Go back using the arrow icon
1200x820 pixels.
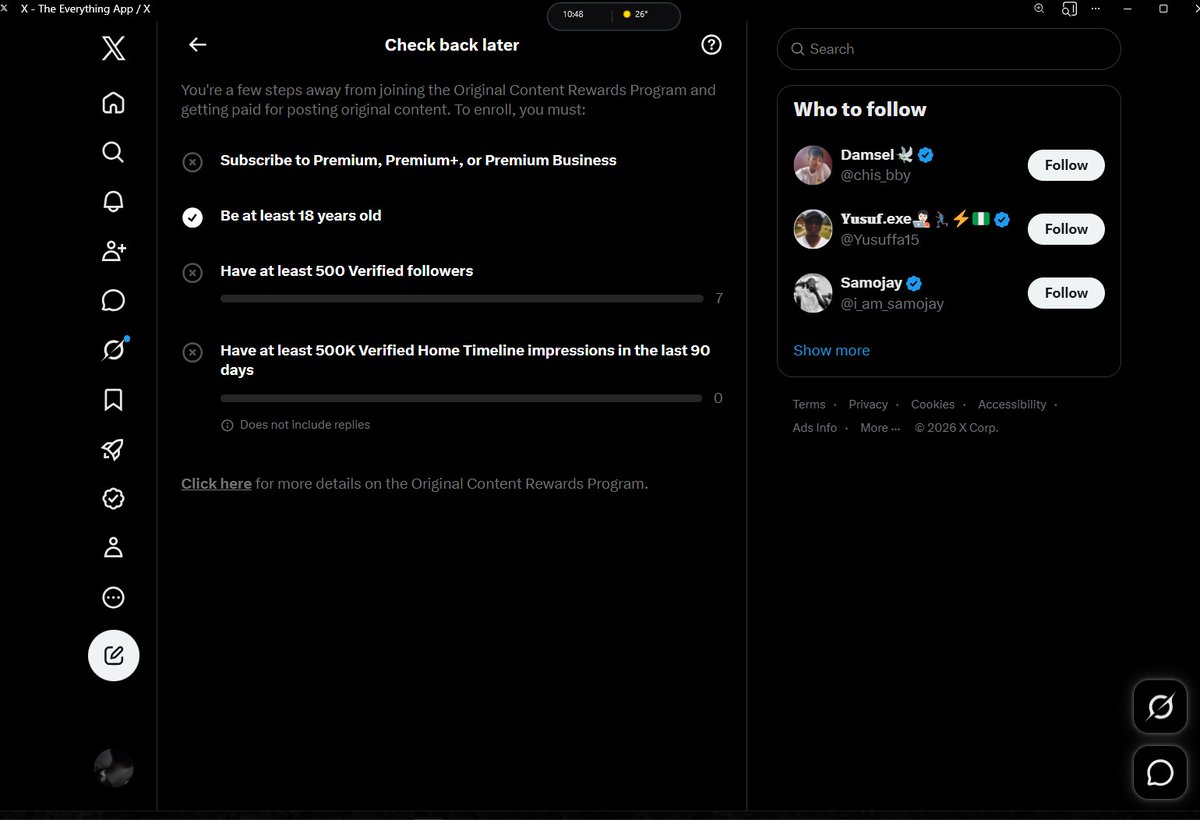point(197,44)
